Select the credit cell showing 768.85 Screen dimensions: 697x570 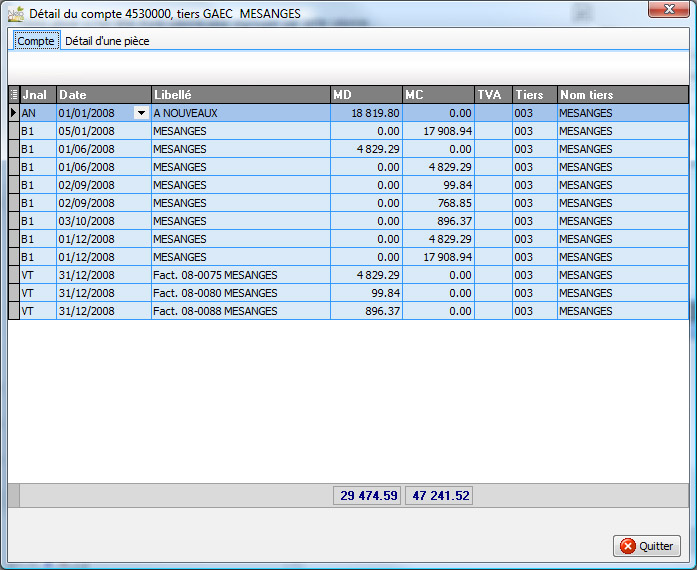(x=438, y=203)
